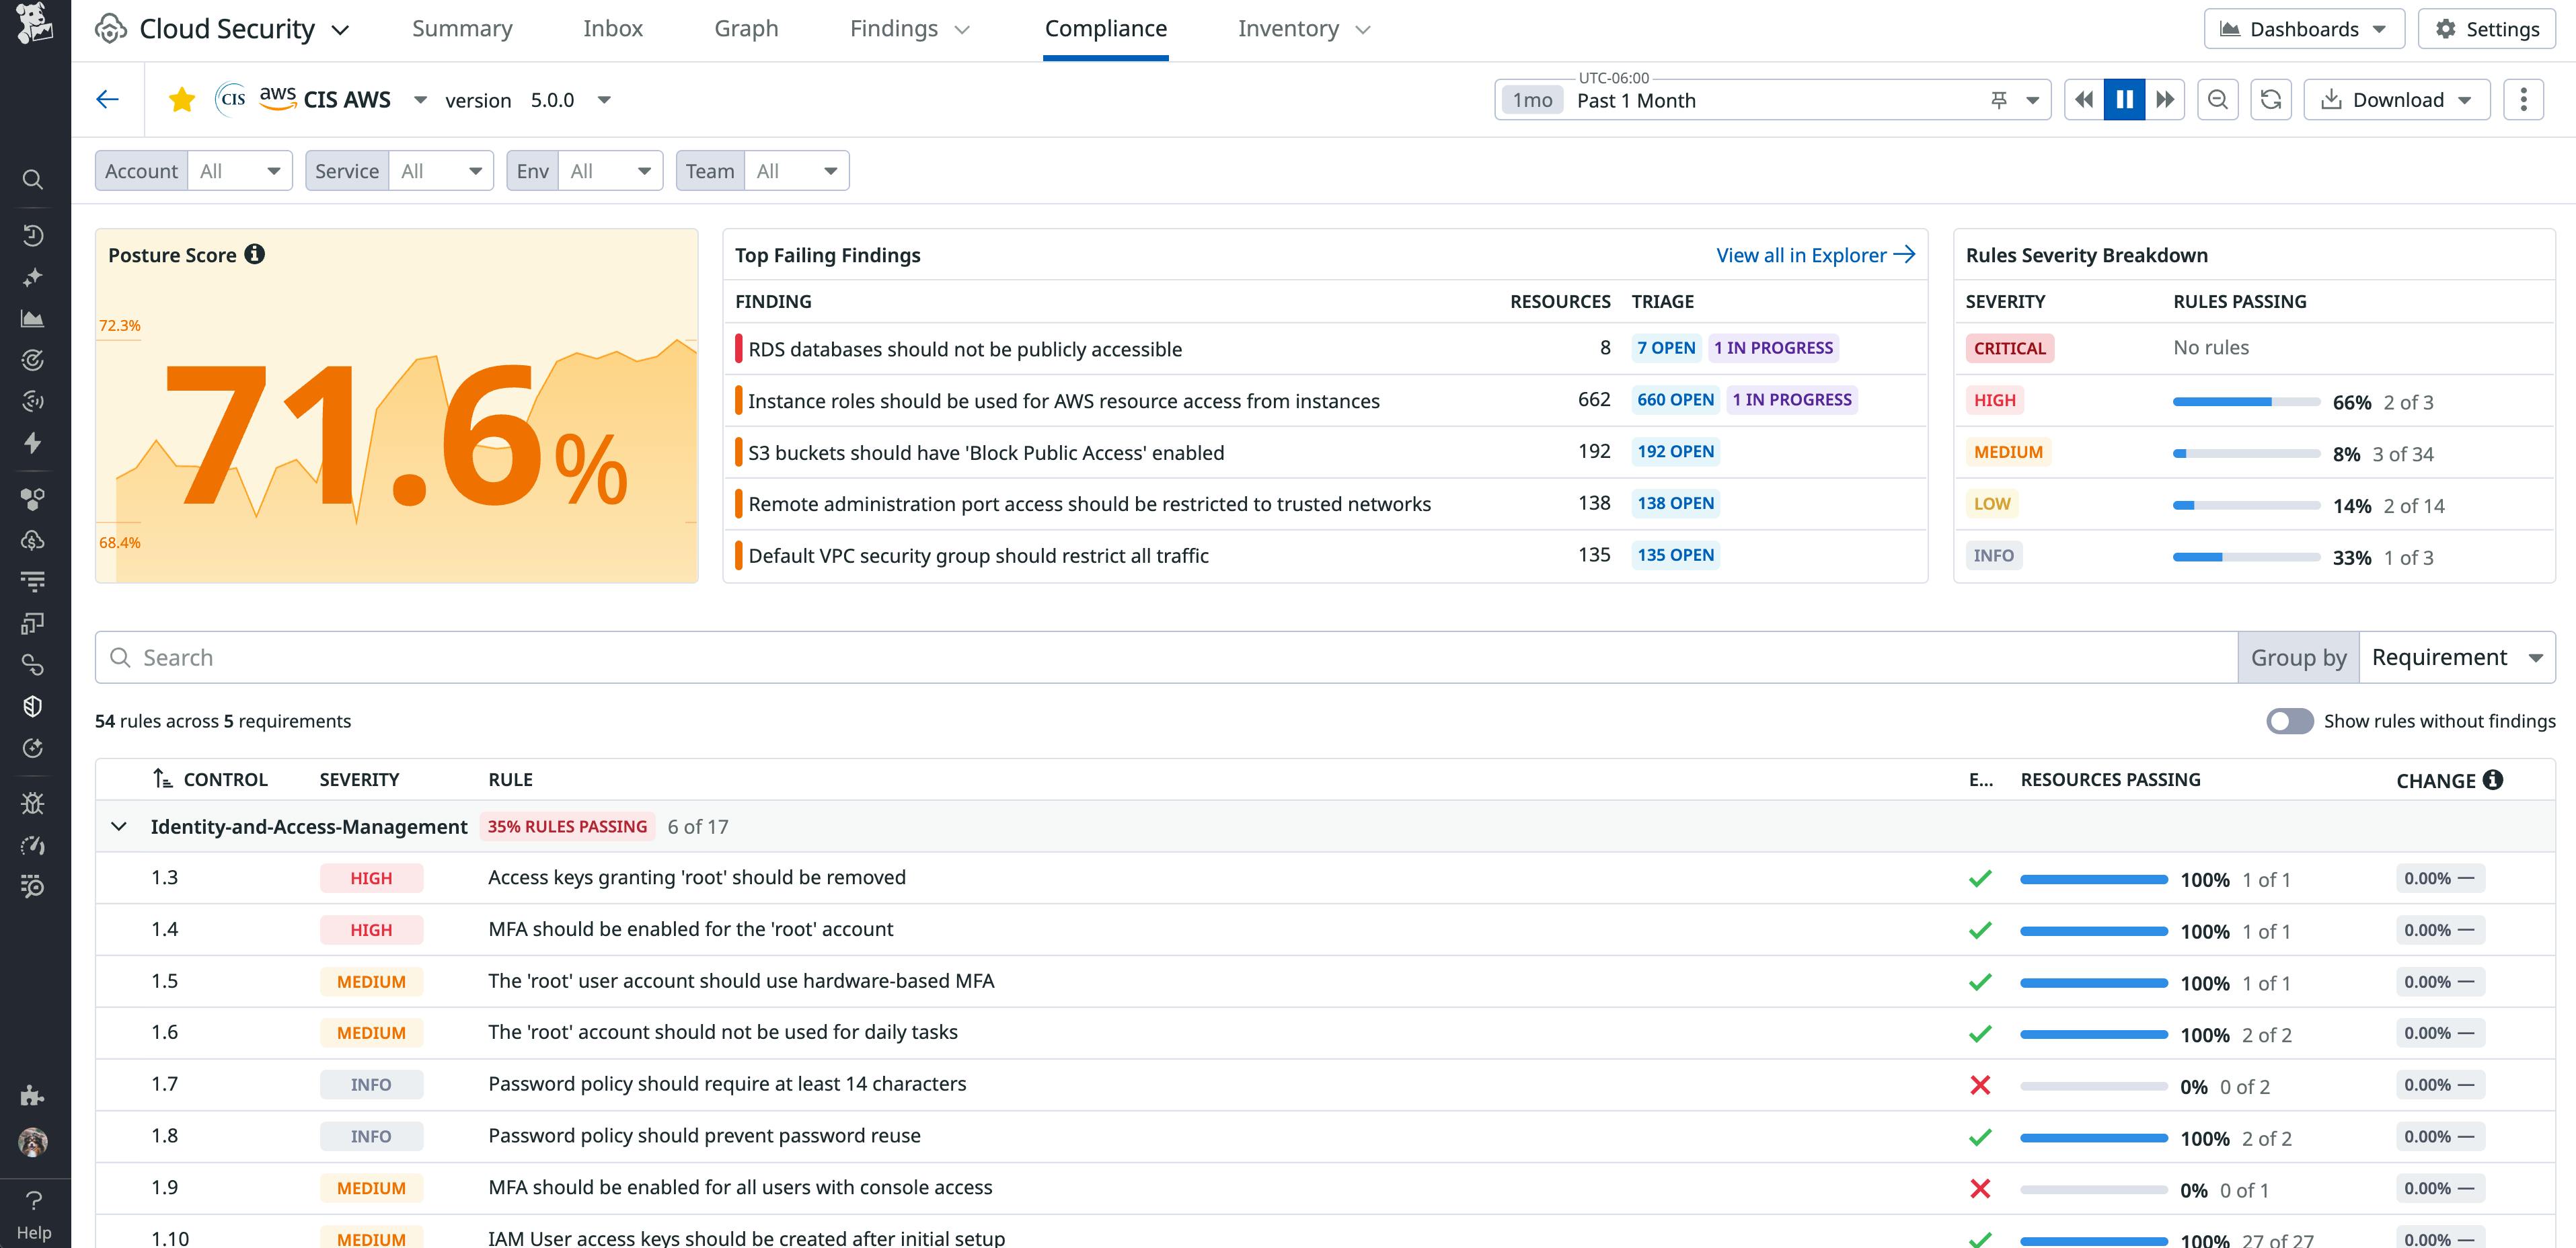Open the Group by Requirement dropdown
2576x1248 pixels.
click(2456, 658)
